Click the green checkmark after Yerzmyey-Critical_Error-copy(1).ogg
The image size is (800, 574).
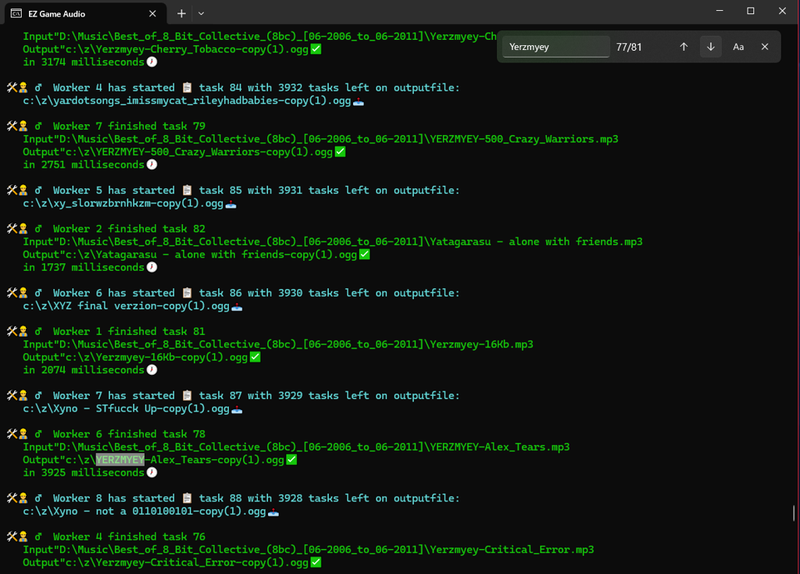(316, 562)
